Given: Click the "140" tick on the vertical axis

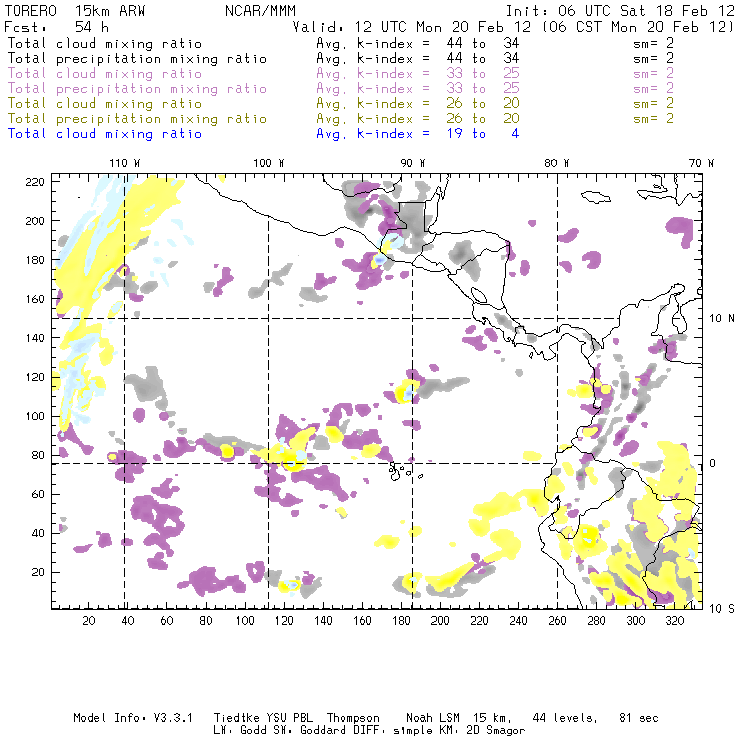Looking at the screenshot, I should pos(35,338).
